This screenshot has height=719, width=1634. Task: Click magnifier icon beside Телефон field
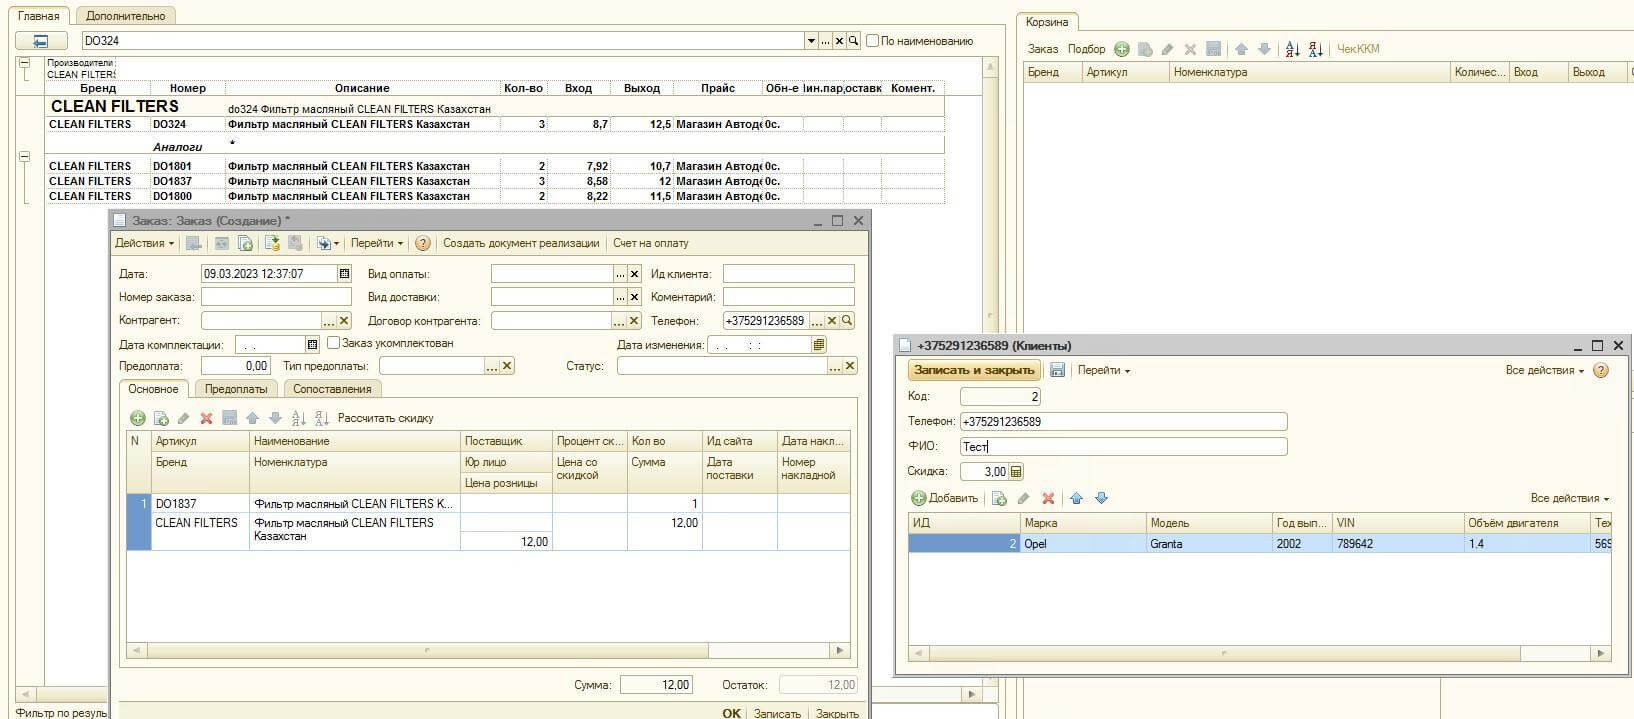click(847, 321)
